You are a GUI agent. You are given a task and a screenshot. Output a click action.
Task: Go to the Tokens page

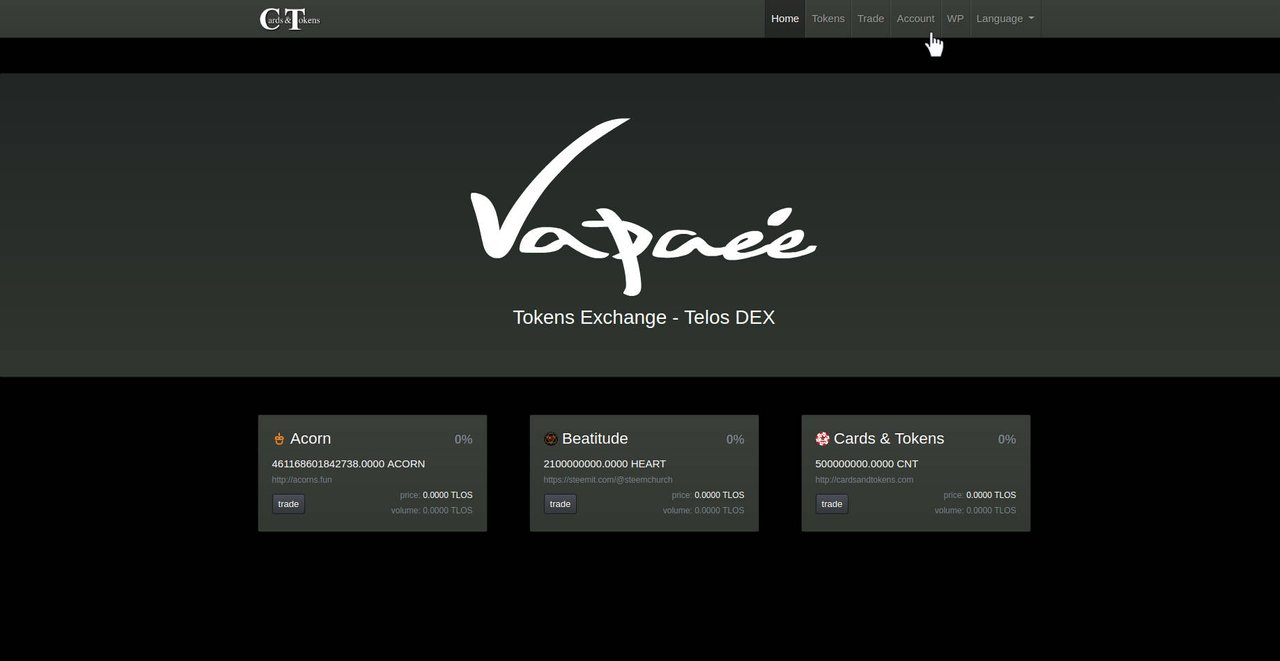pyautogui.click(x=828, y=18)
